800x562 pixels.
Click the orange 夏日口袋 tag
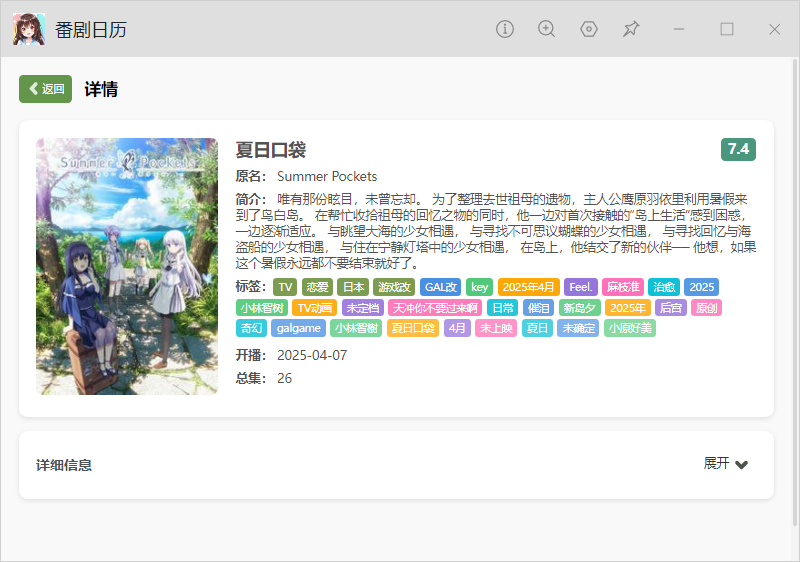click(413, 328)
